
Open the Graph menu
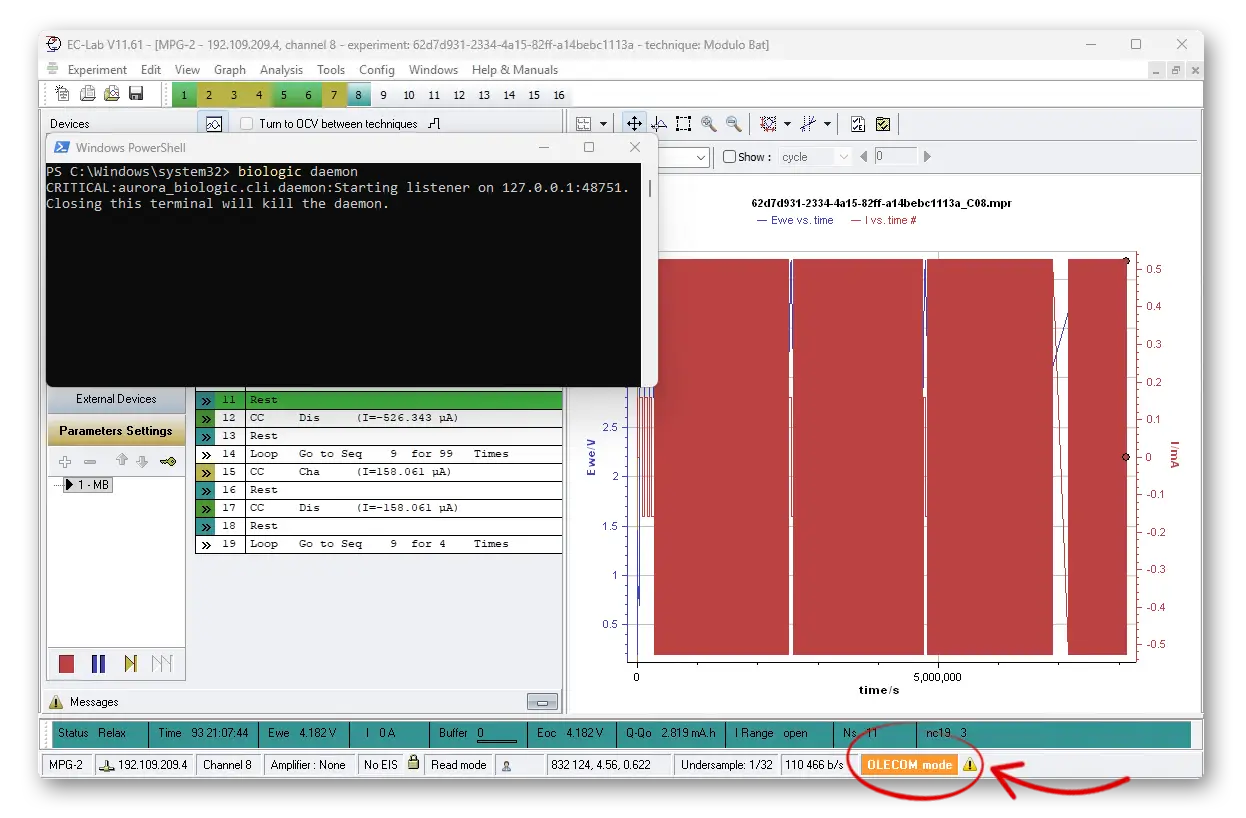(x=230, y=70)
